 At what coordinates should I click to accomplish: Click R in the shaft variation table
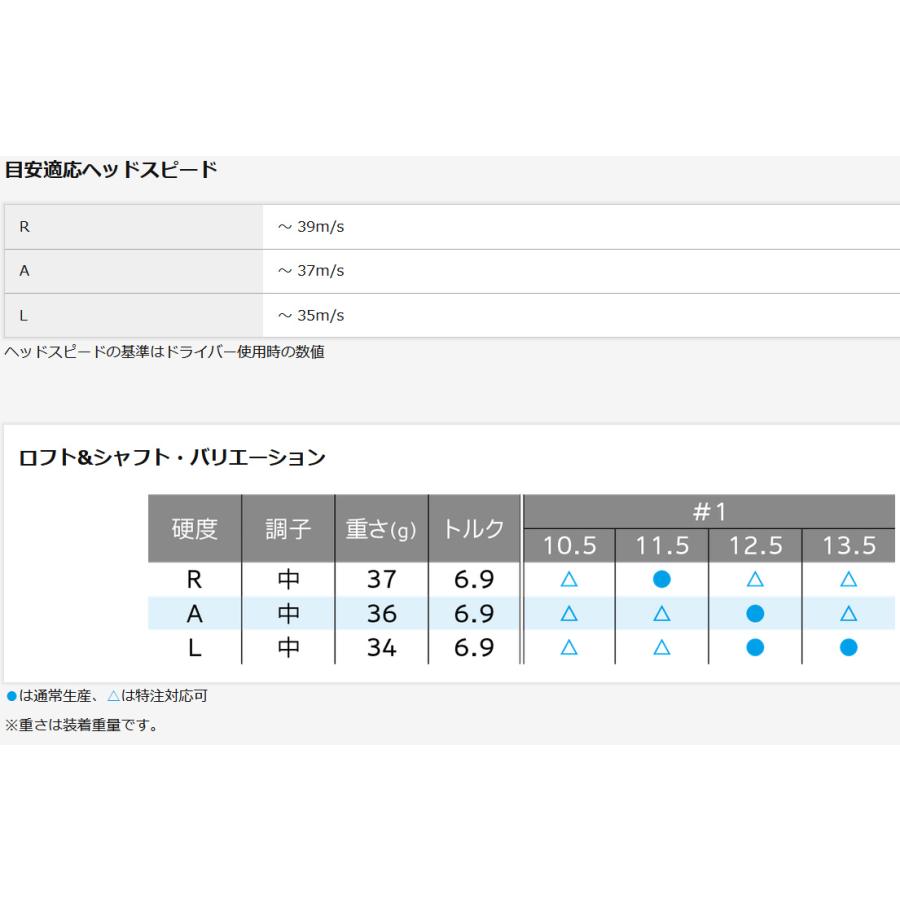pyautogui.click(x=195, y=580)
